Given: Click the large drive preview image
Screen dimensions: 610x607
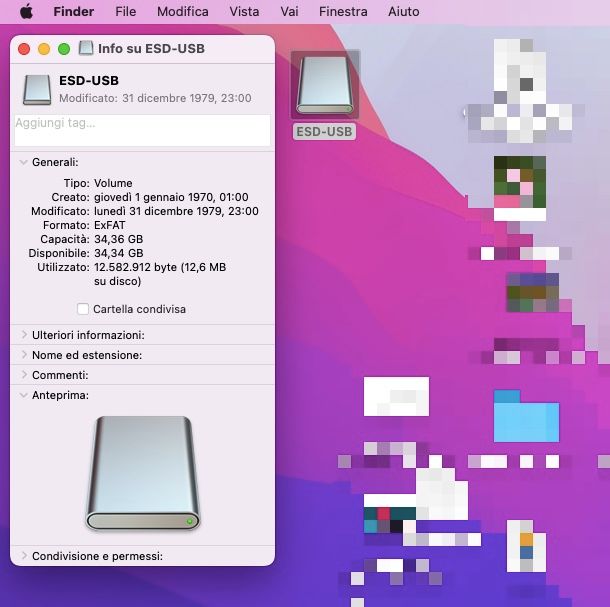Looking at the screenshot, I should (x=143, y=473).
